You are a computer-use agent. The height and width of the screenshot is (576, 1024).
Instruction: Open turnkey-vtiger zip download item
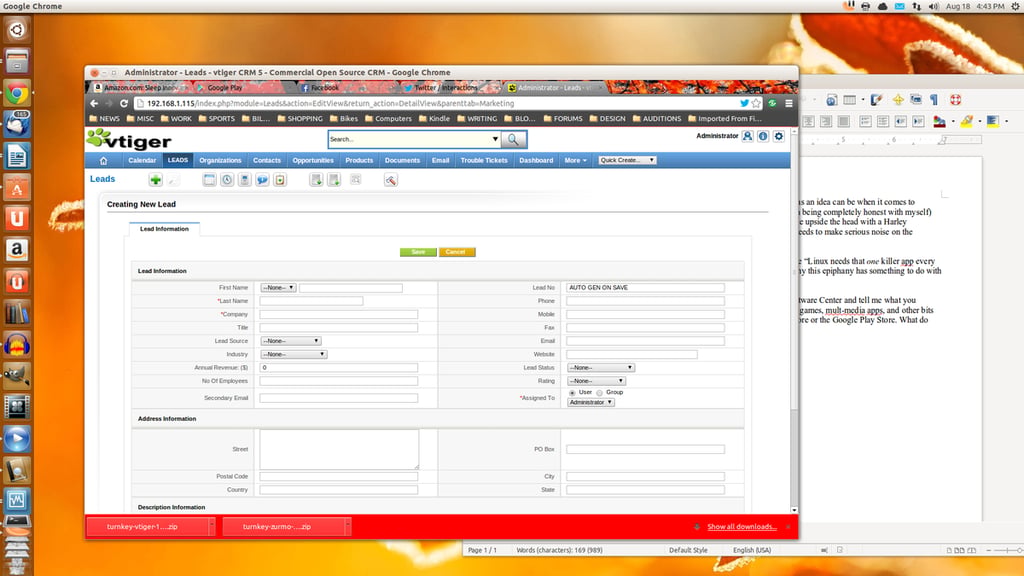coord(148,526)
